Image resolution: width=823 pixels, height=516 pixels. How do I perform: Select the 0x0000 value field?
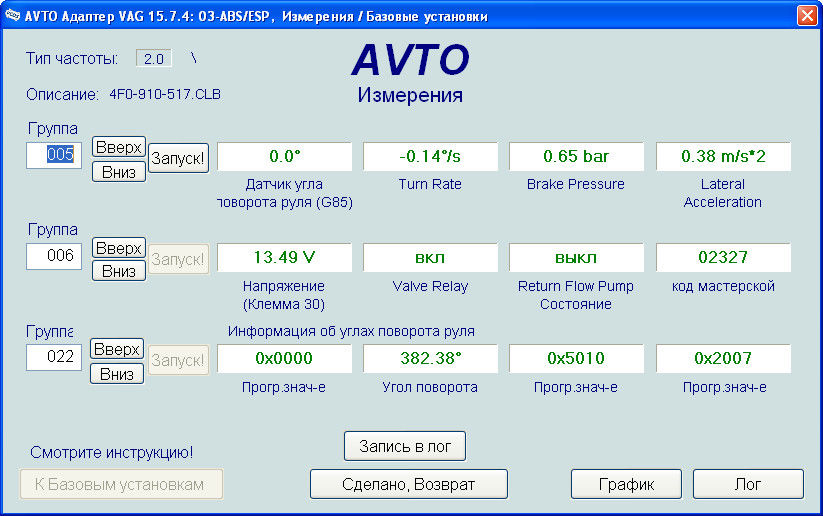[284, 359]
